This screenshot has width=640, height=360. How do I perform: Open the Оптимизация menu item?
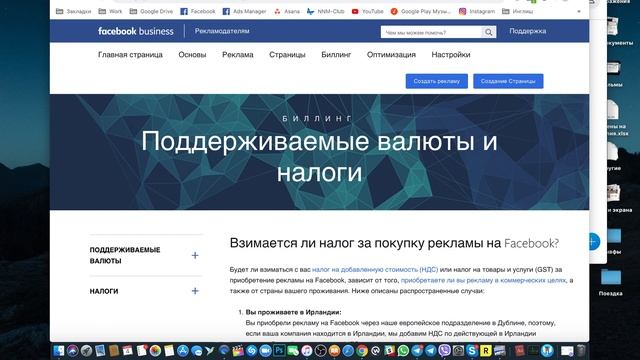(x=391, y=55)
